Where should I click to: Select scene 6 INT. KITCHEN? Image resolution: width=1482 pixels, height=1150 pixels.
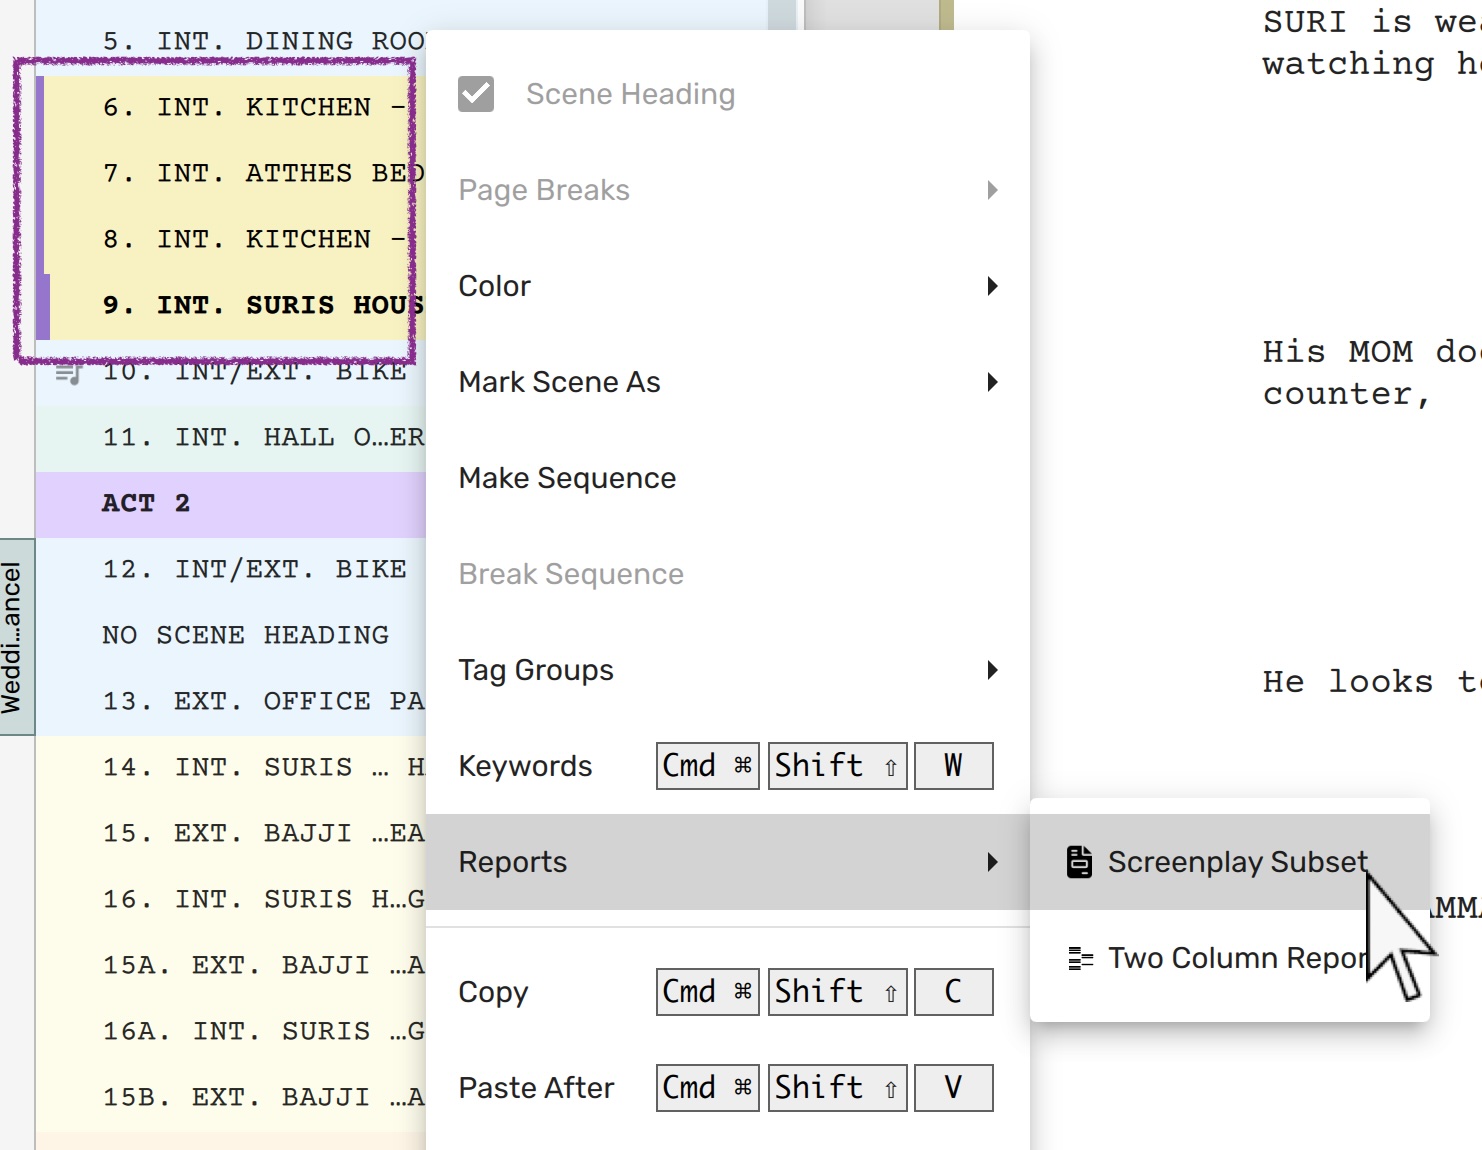(250, 107)
